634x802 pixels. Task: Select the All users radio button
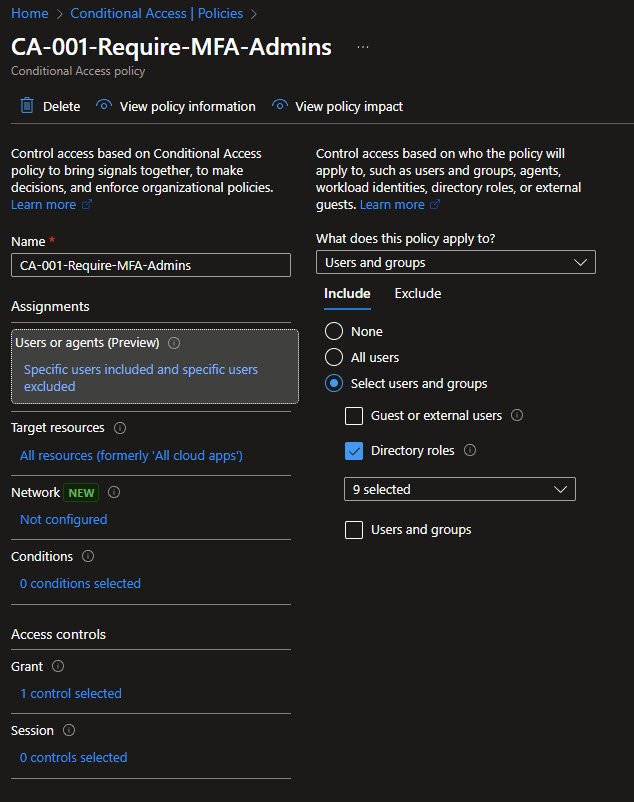(x=334, y=357)
